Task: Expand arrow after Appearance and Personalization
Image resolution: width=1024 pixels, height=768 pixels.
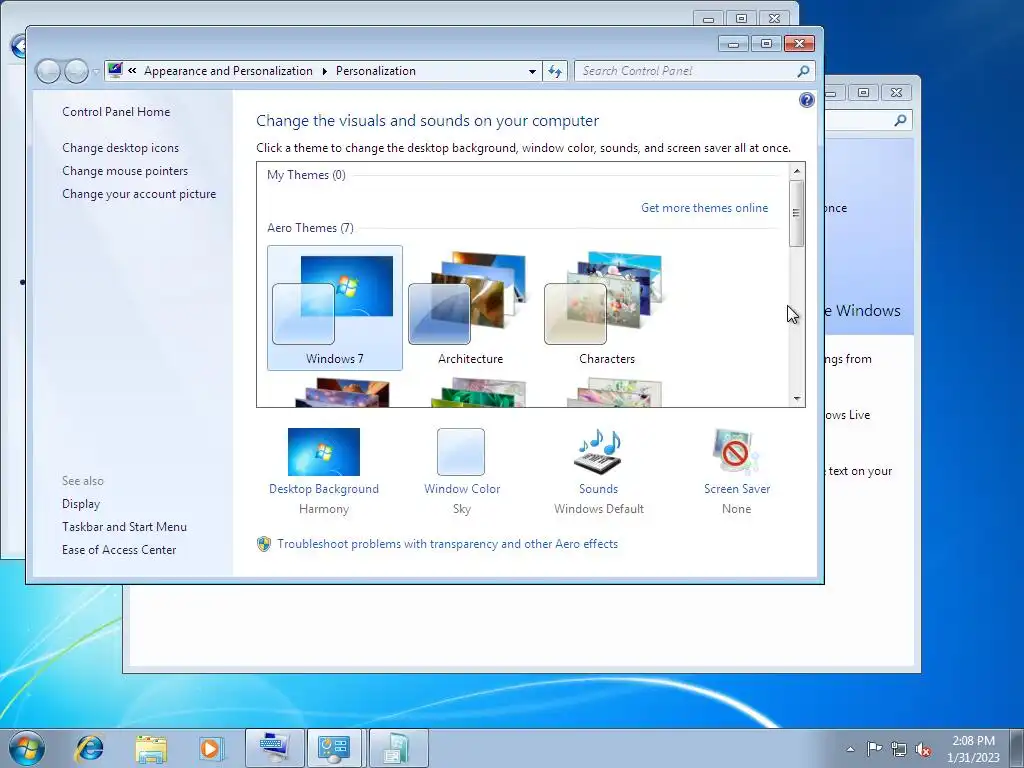Action: [325, 71]
